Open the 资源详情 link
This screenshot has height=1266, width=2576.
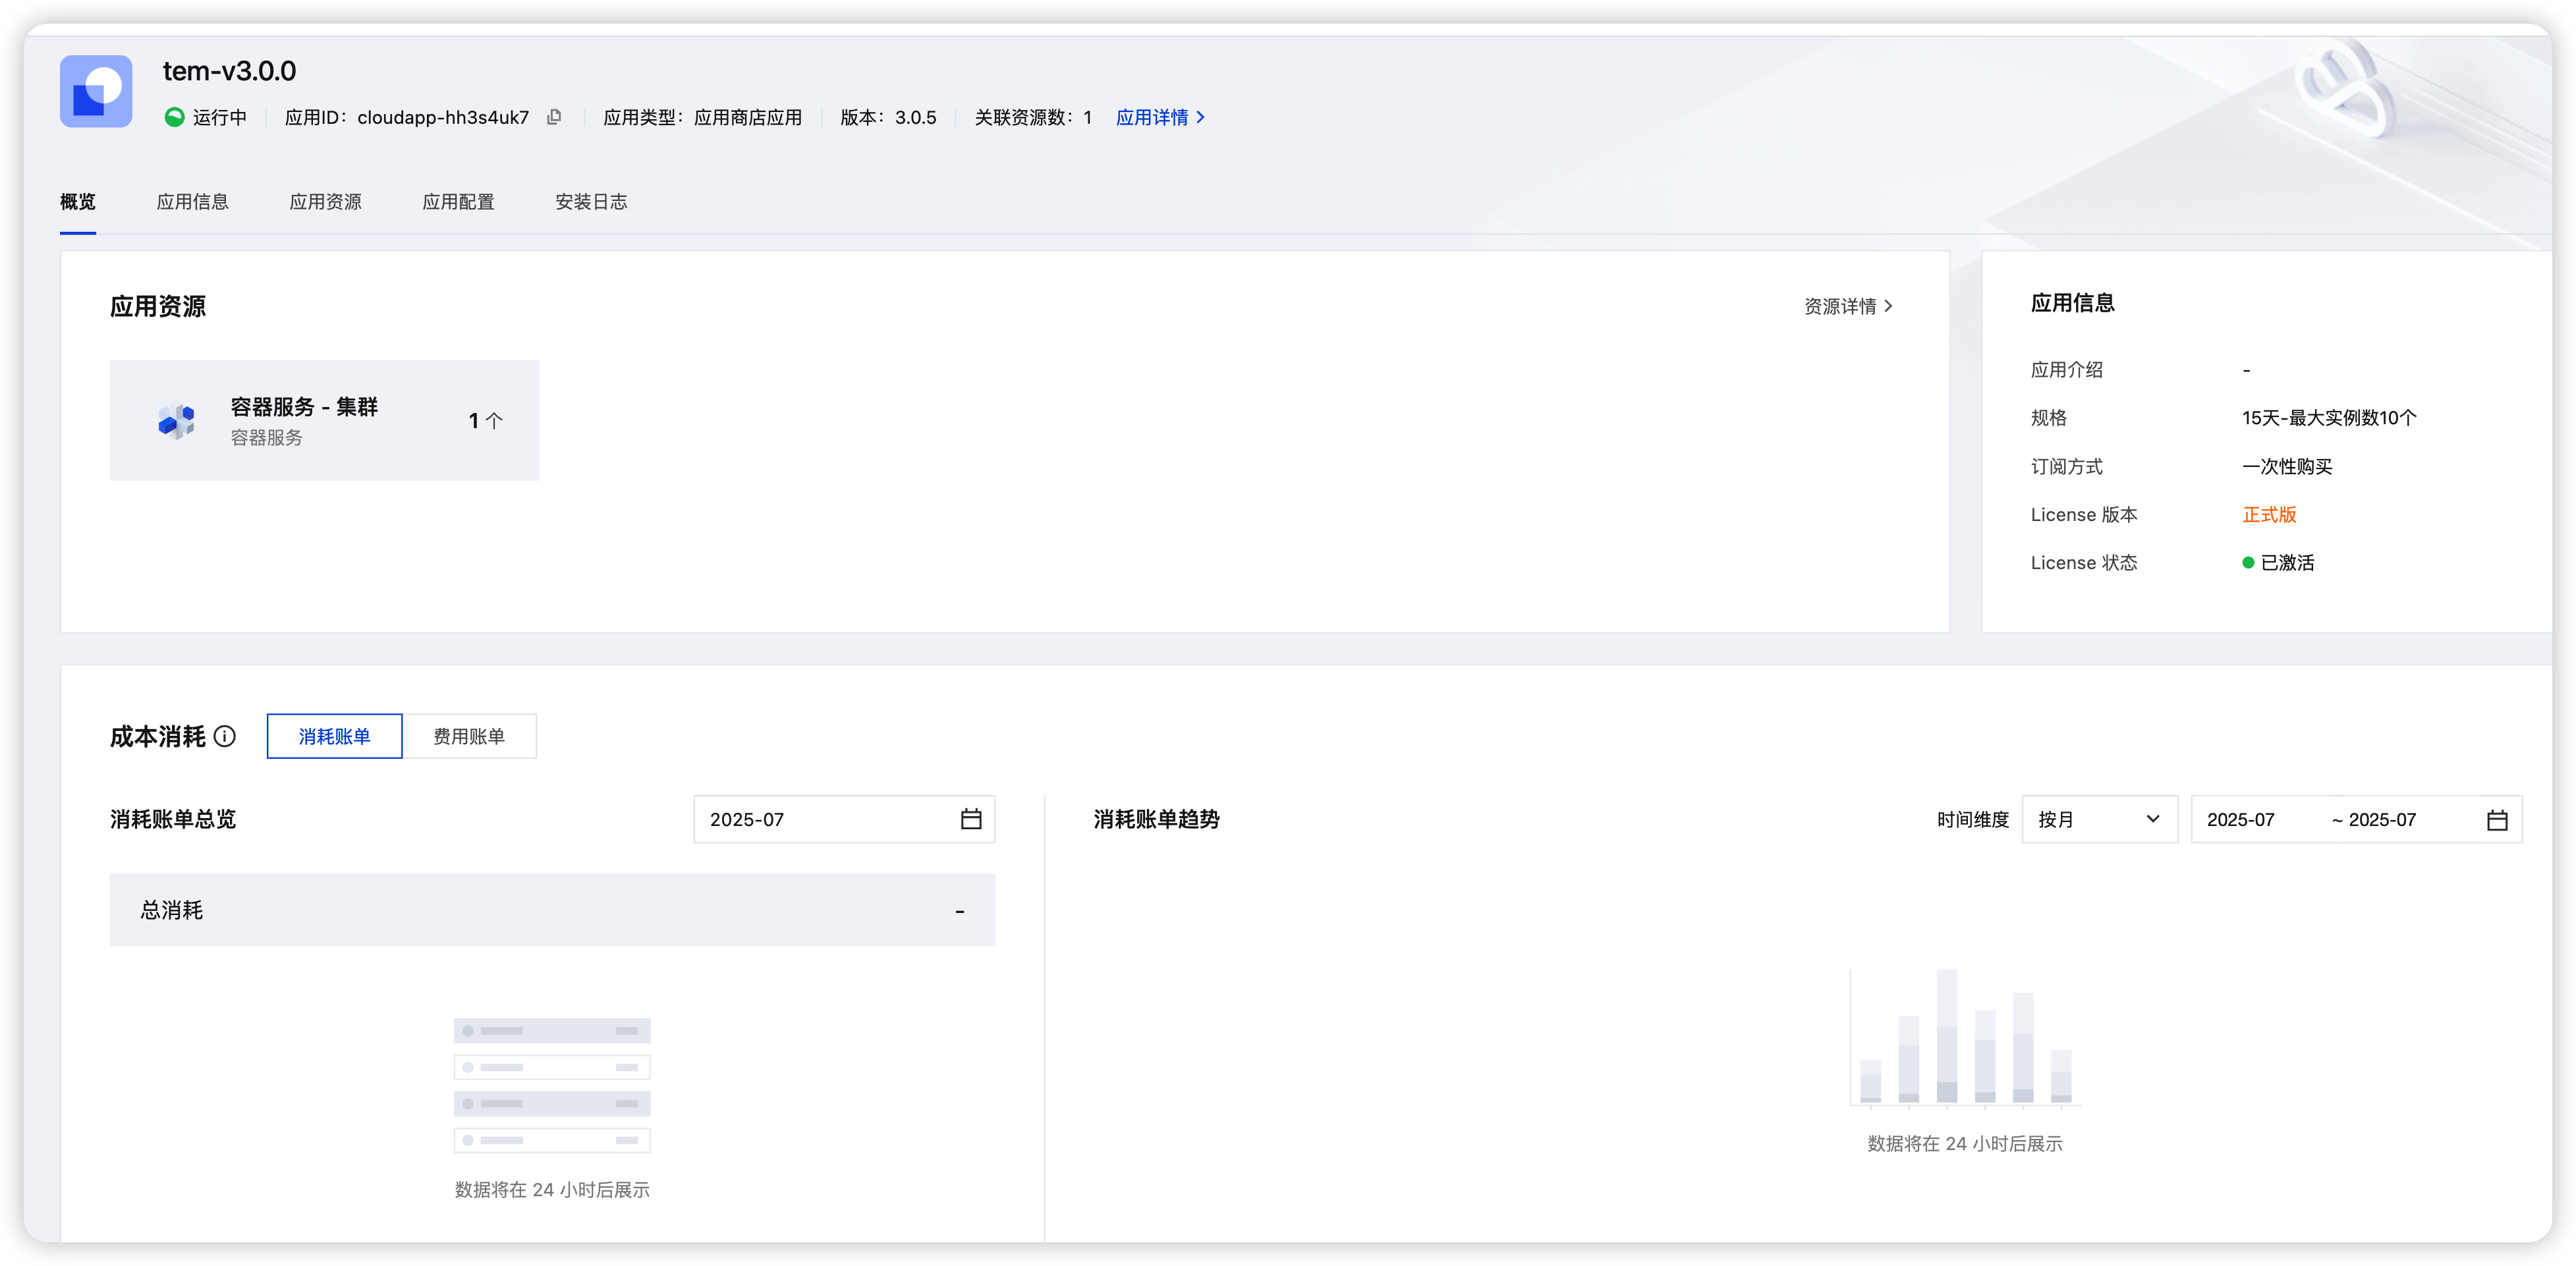pos(1840,306)
